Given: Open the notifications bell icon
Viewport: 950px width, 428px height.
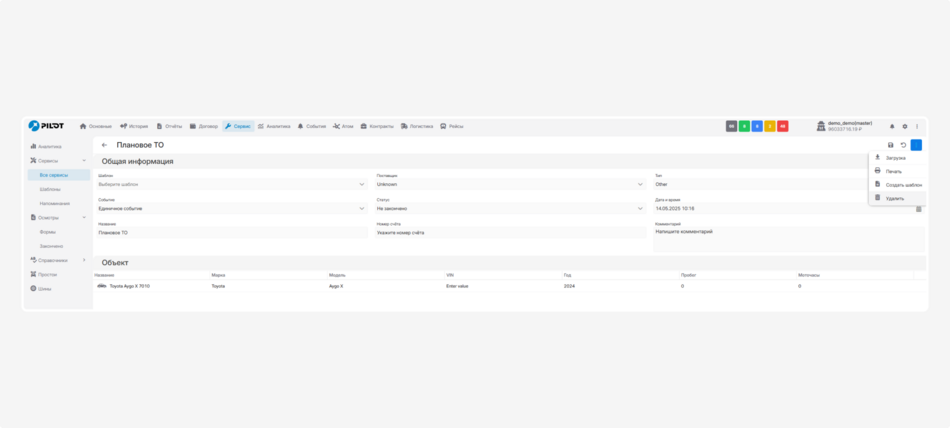Looking at the screenshot, I should point(892,126).
